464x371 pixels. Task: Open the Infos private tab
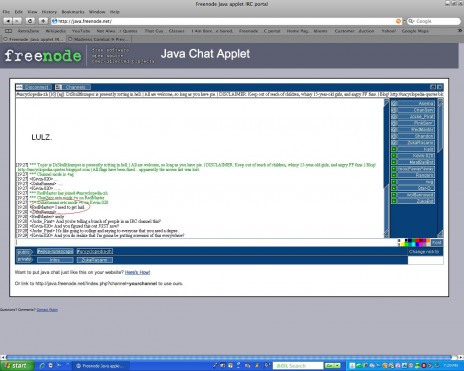click(x=55, y=260)
